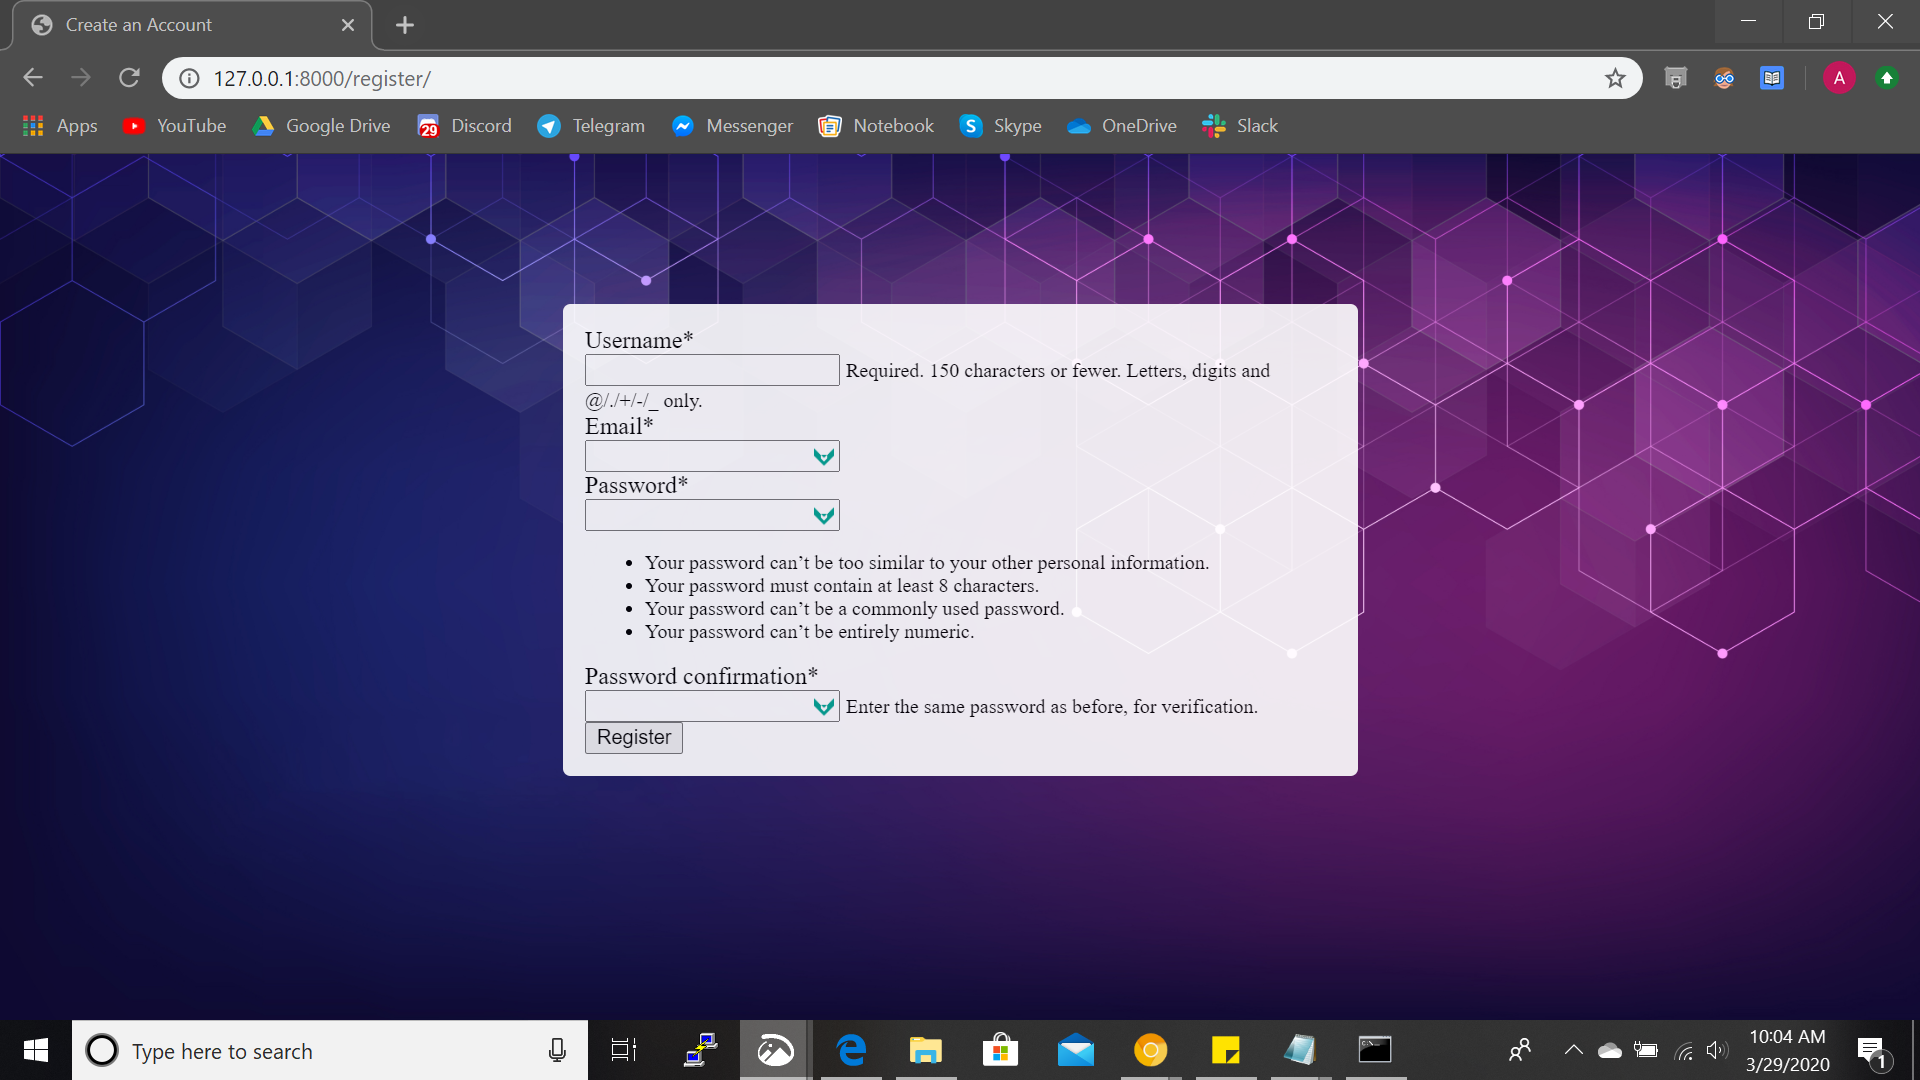
Task: Open the Apps shortcut in bookmarks bar
Action: click(60, 126)
